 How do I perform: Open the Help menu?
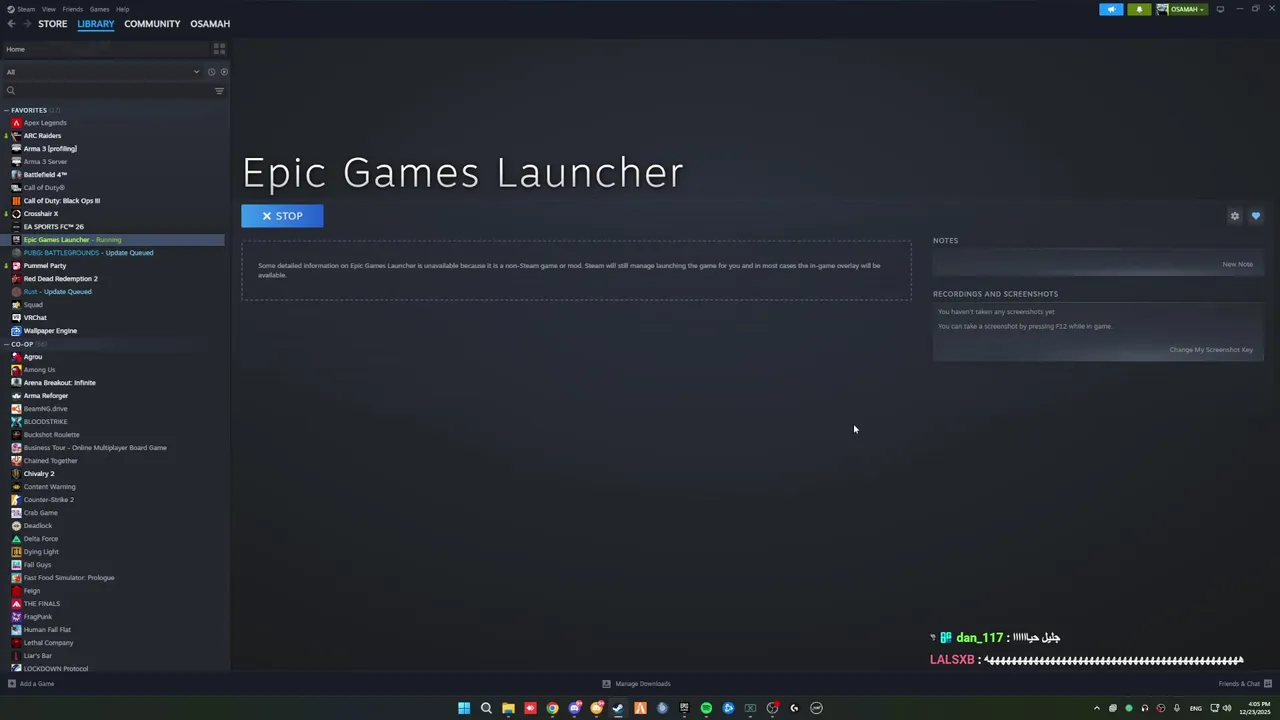(x=122, y=9)
